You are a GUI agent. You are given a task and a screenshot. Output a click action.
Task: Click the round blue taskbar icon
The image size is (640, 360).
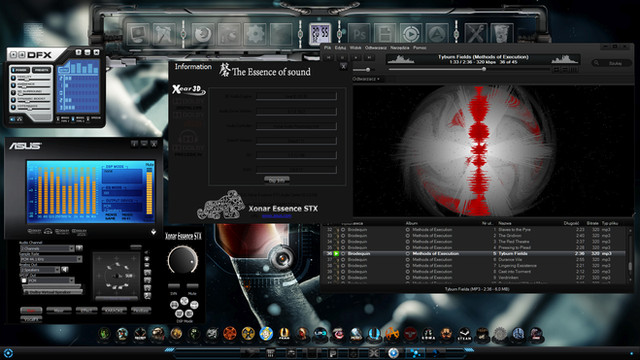pyautogui.click(x=393, y=353)
